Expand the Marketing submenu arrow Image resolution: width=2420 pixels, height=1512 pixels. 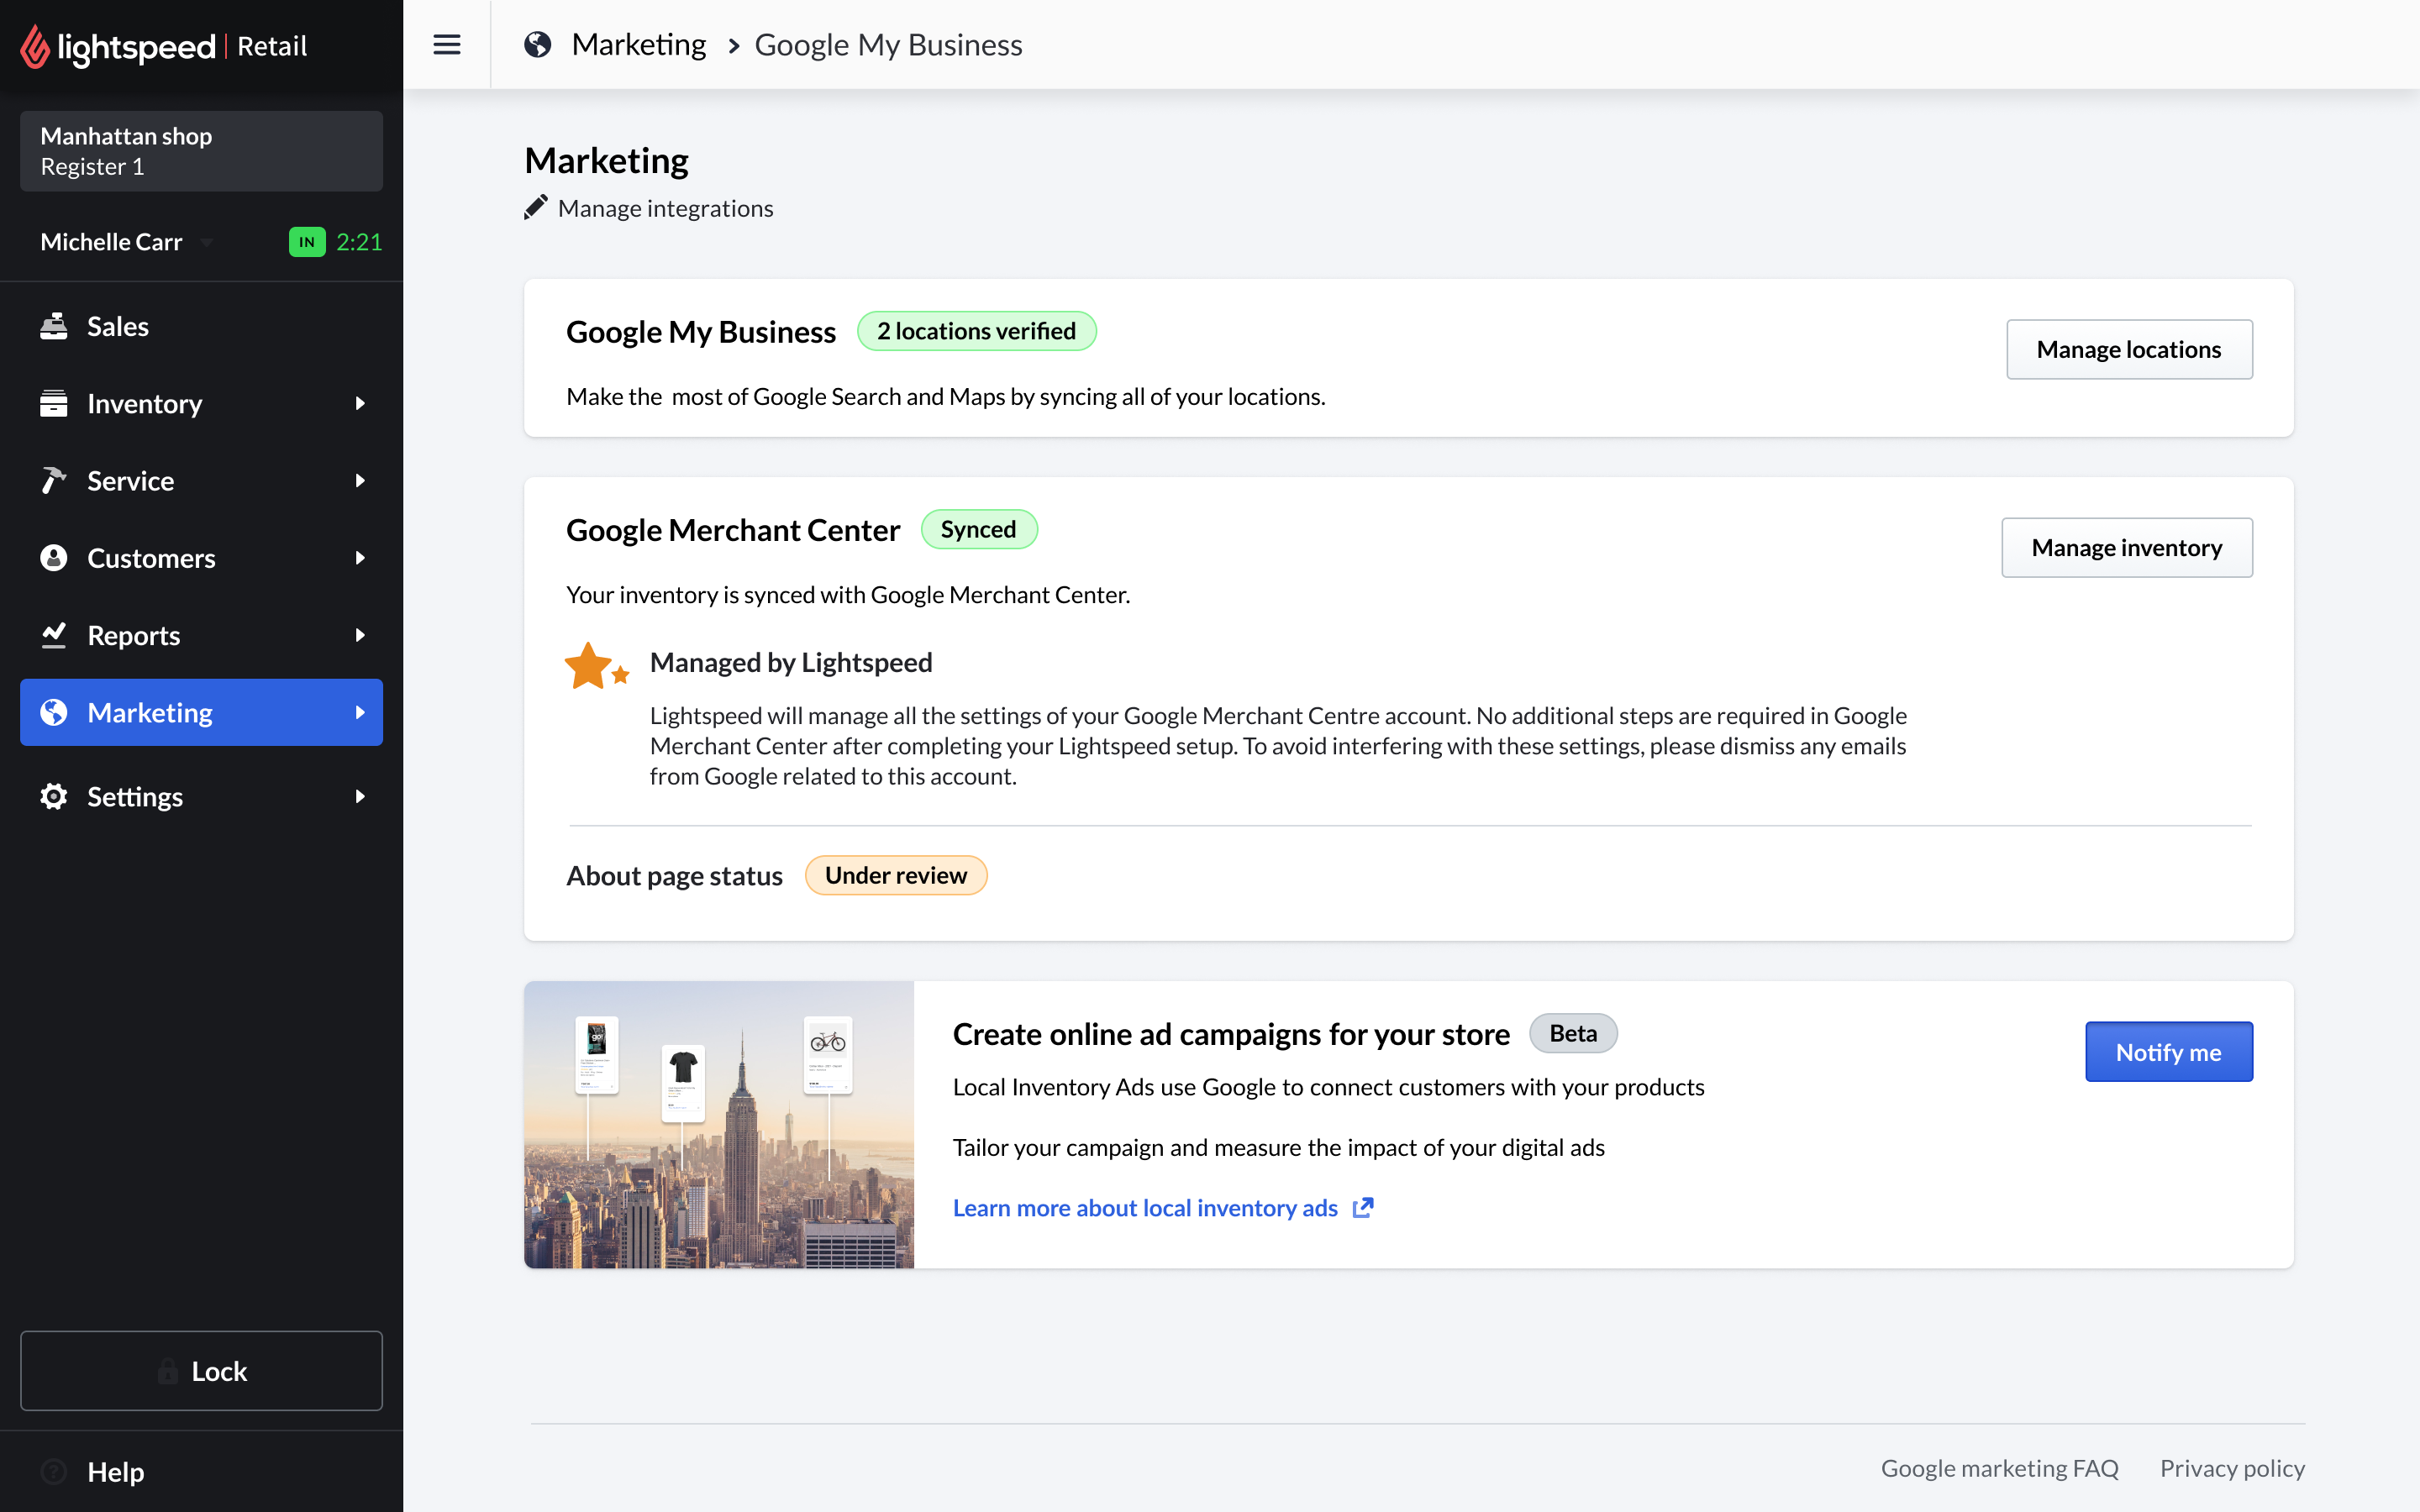(360, 712)
